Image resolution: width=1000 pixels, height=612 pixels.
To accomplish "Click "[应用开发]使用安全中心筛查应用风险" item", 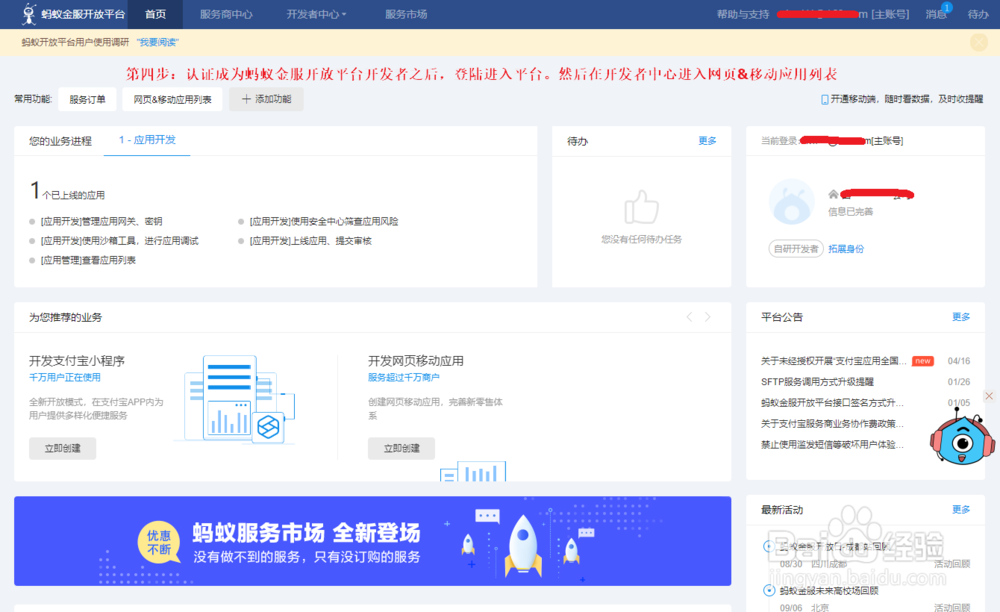I will 323,221.
